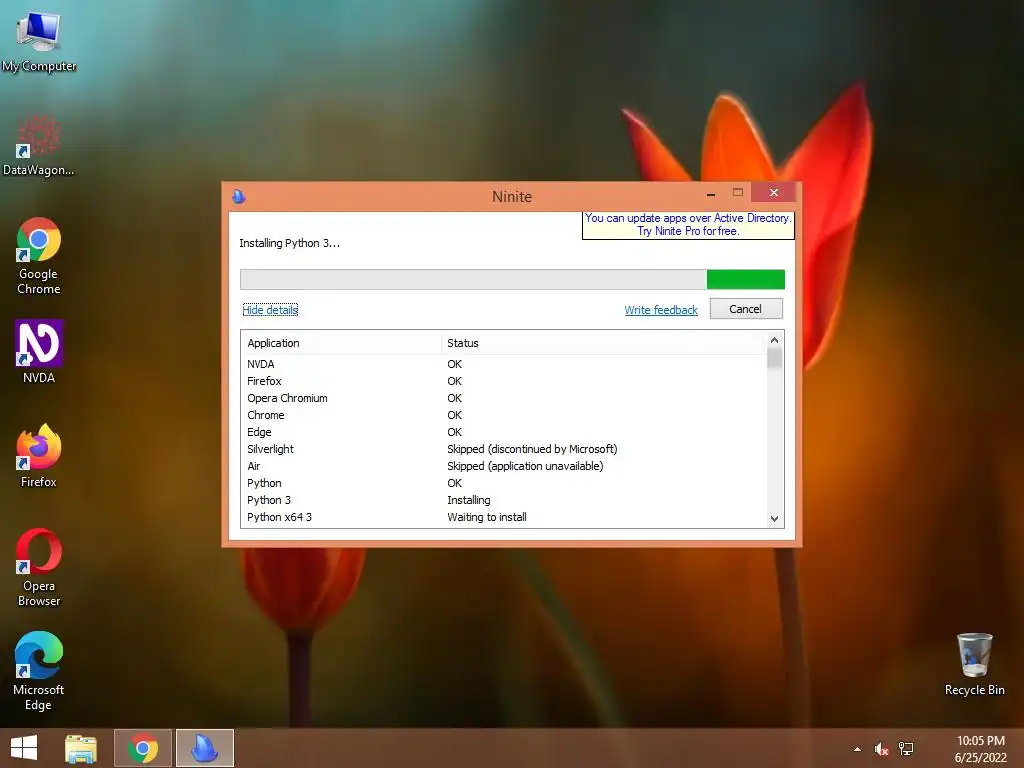Select the Python x64 3 row

pos(503,517)
